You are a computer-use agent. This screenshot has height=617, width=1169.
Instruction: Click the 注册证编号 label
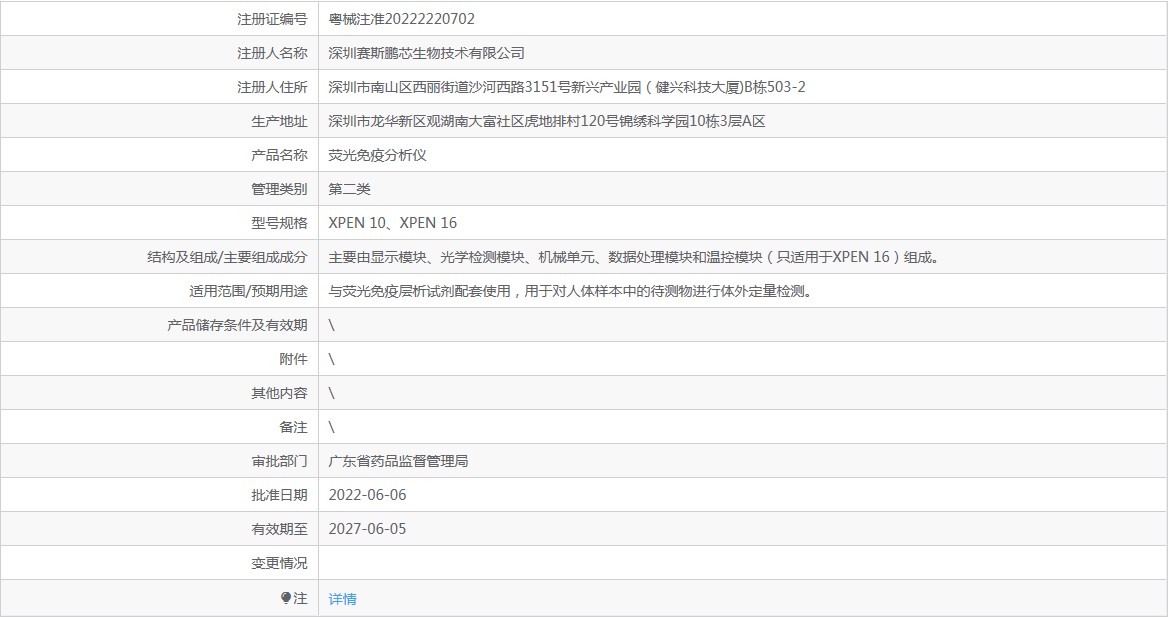272,19
